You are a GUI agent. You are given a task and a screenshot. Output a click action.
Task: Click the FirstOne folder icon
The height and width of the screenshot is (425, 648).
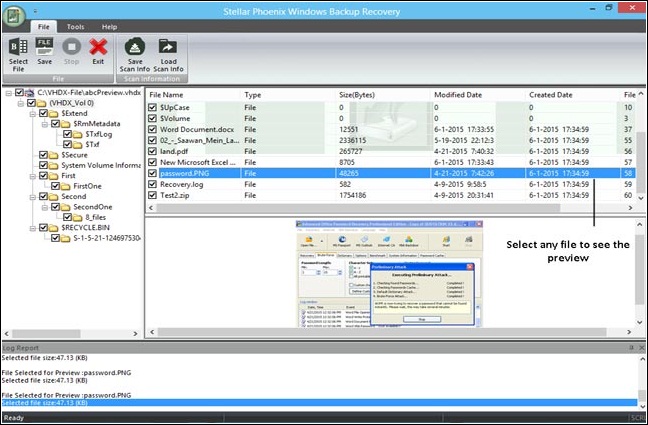pyautogui.click(x=66, y=186)
